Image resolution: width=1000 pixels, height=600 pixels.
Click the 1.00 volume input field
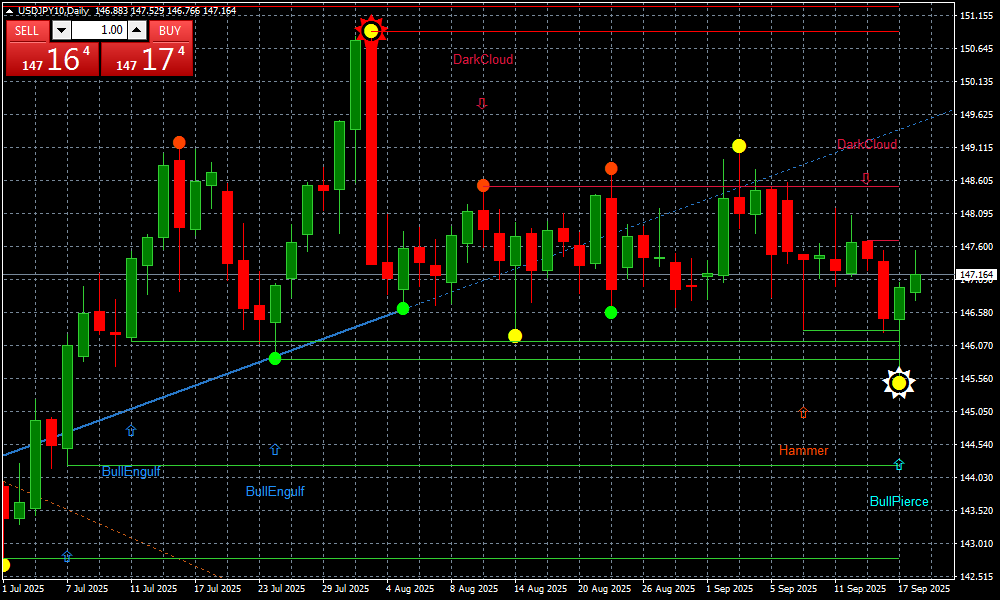pos(99,30)
